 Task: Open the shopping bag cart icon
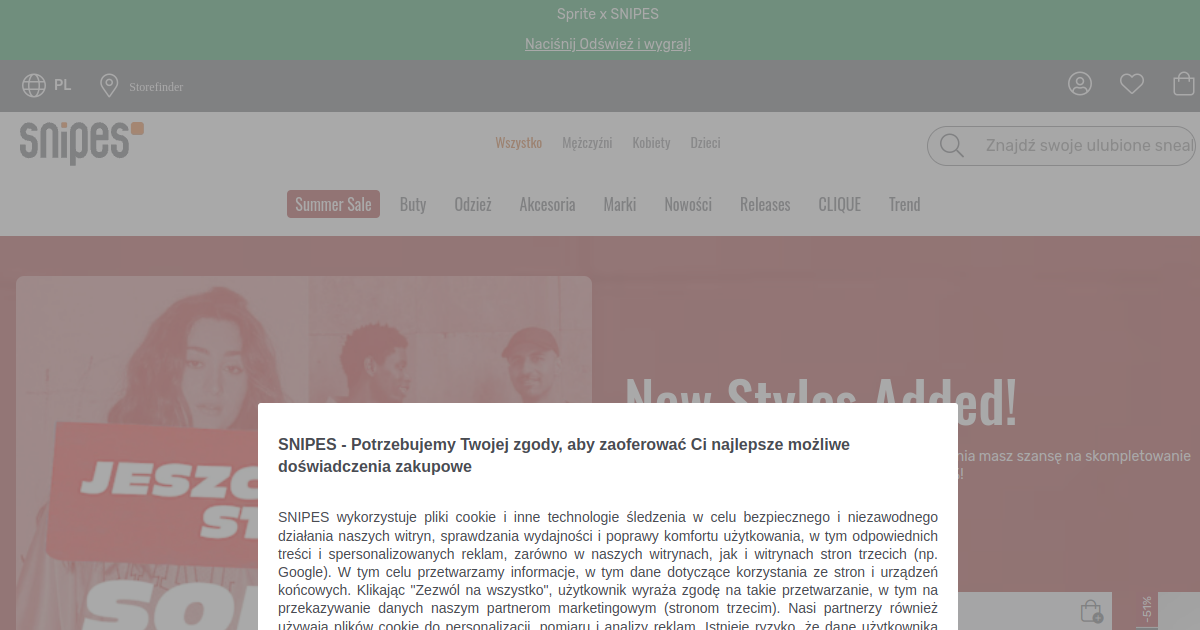tap(1184, 84)
